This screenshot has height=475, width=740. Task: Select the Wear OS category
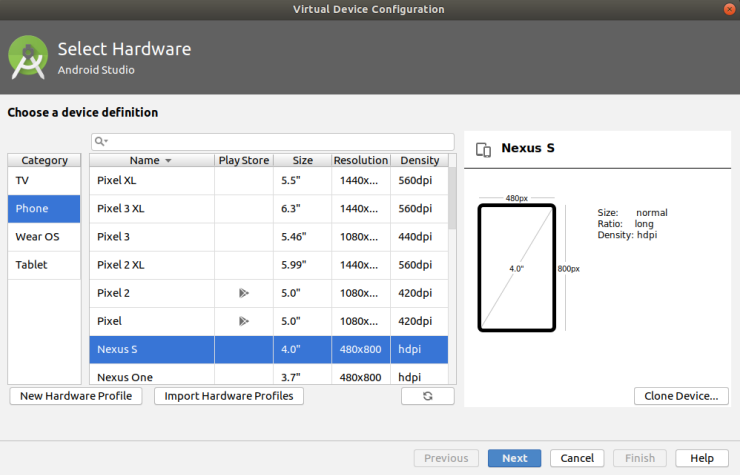pos(44,237)
